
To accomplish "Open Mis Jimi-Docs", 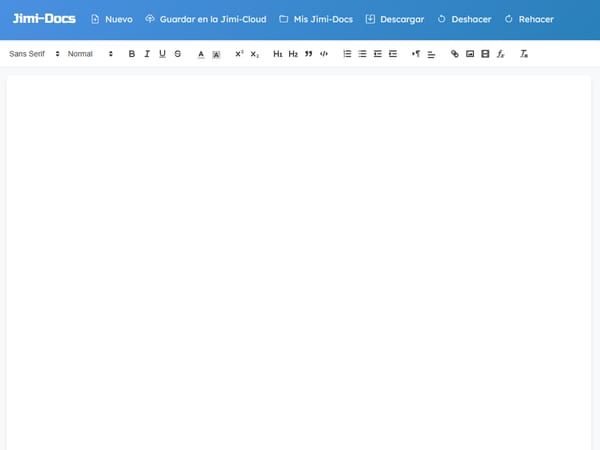I will point(316,19).
